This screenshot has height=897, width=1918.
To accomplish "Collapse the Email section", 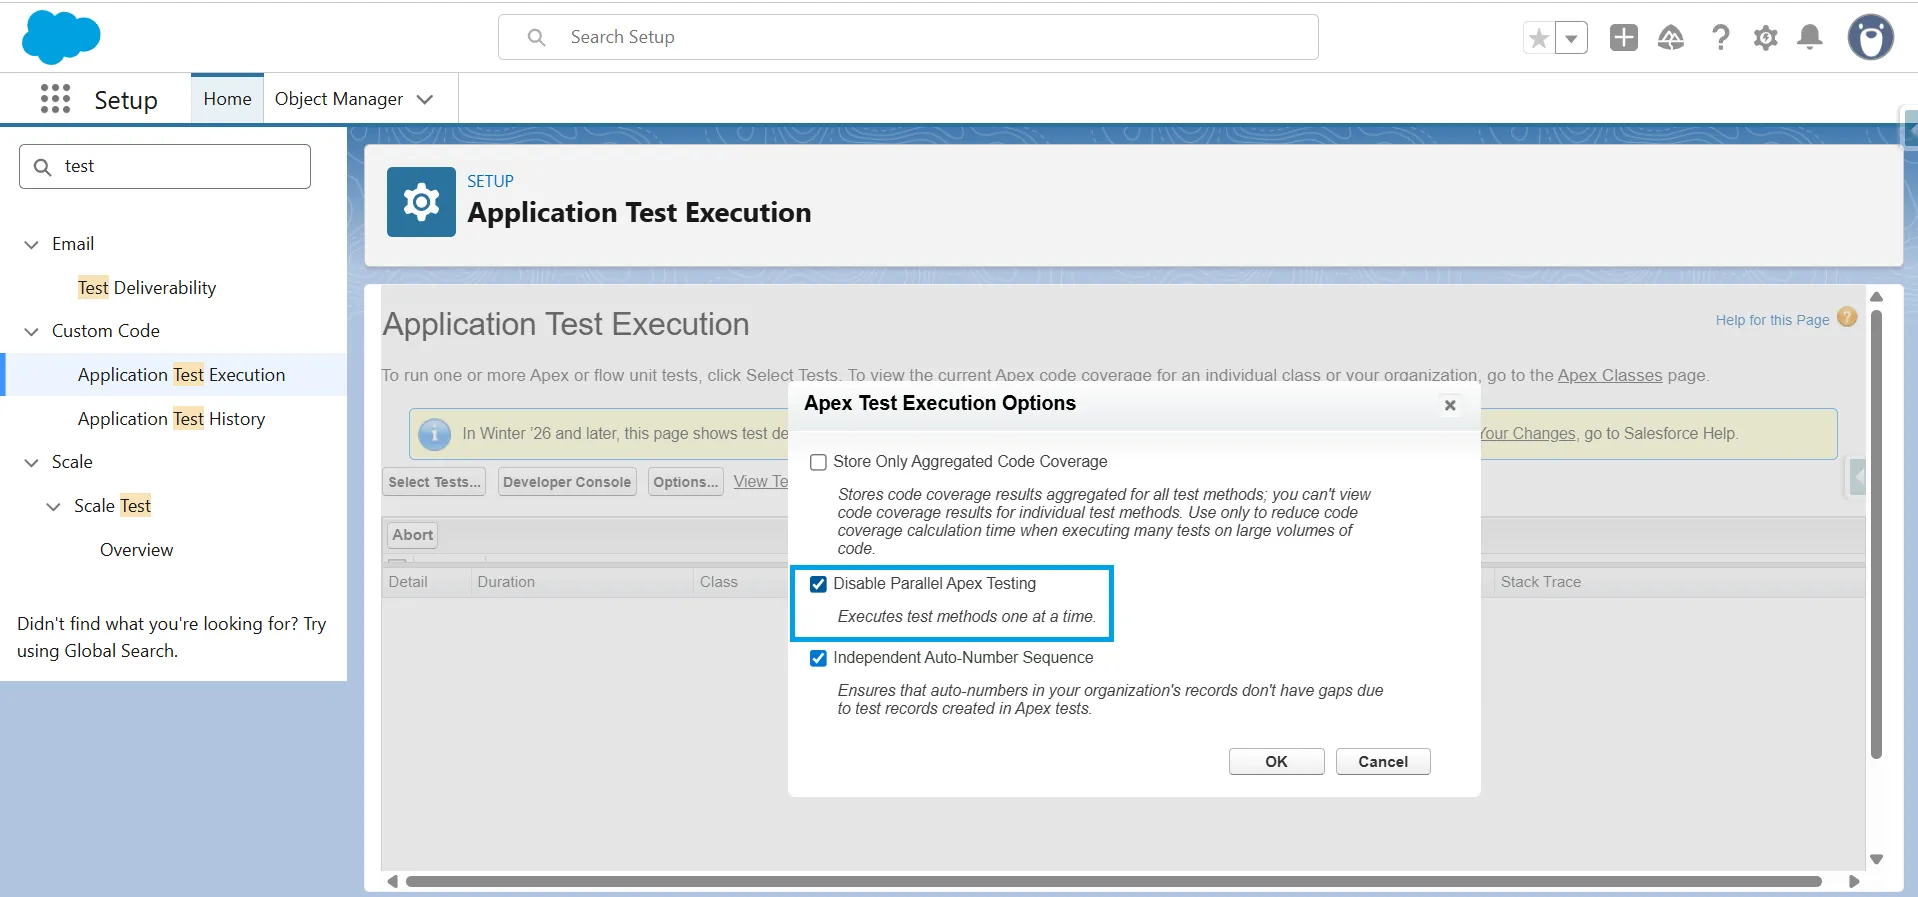I will point(32,245).
